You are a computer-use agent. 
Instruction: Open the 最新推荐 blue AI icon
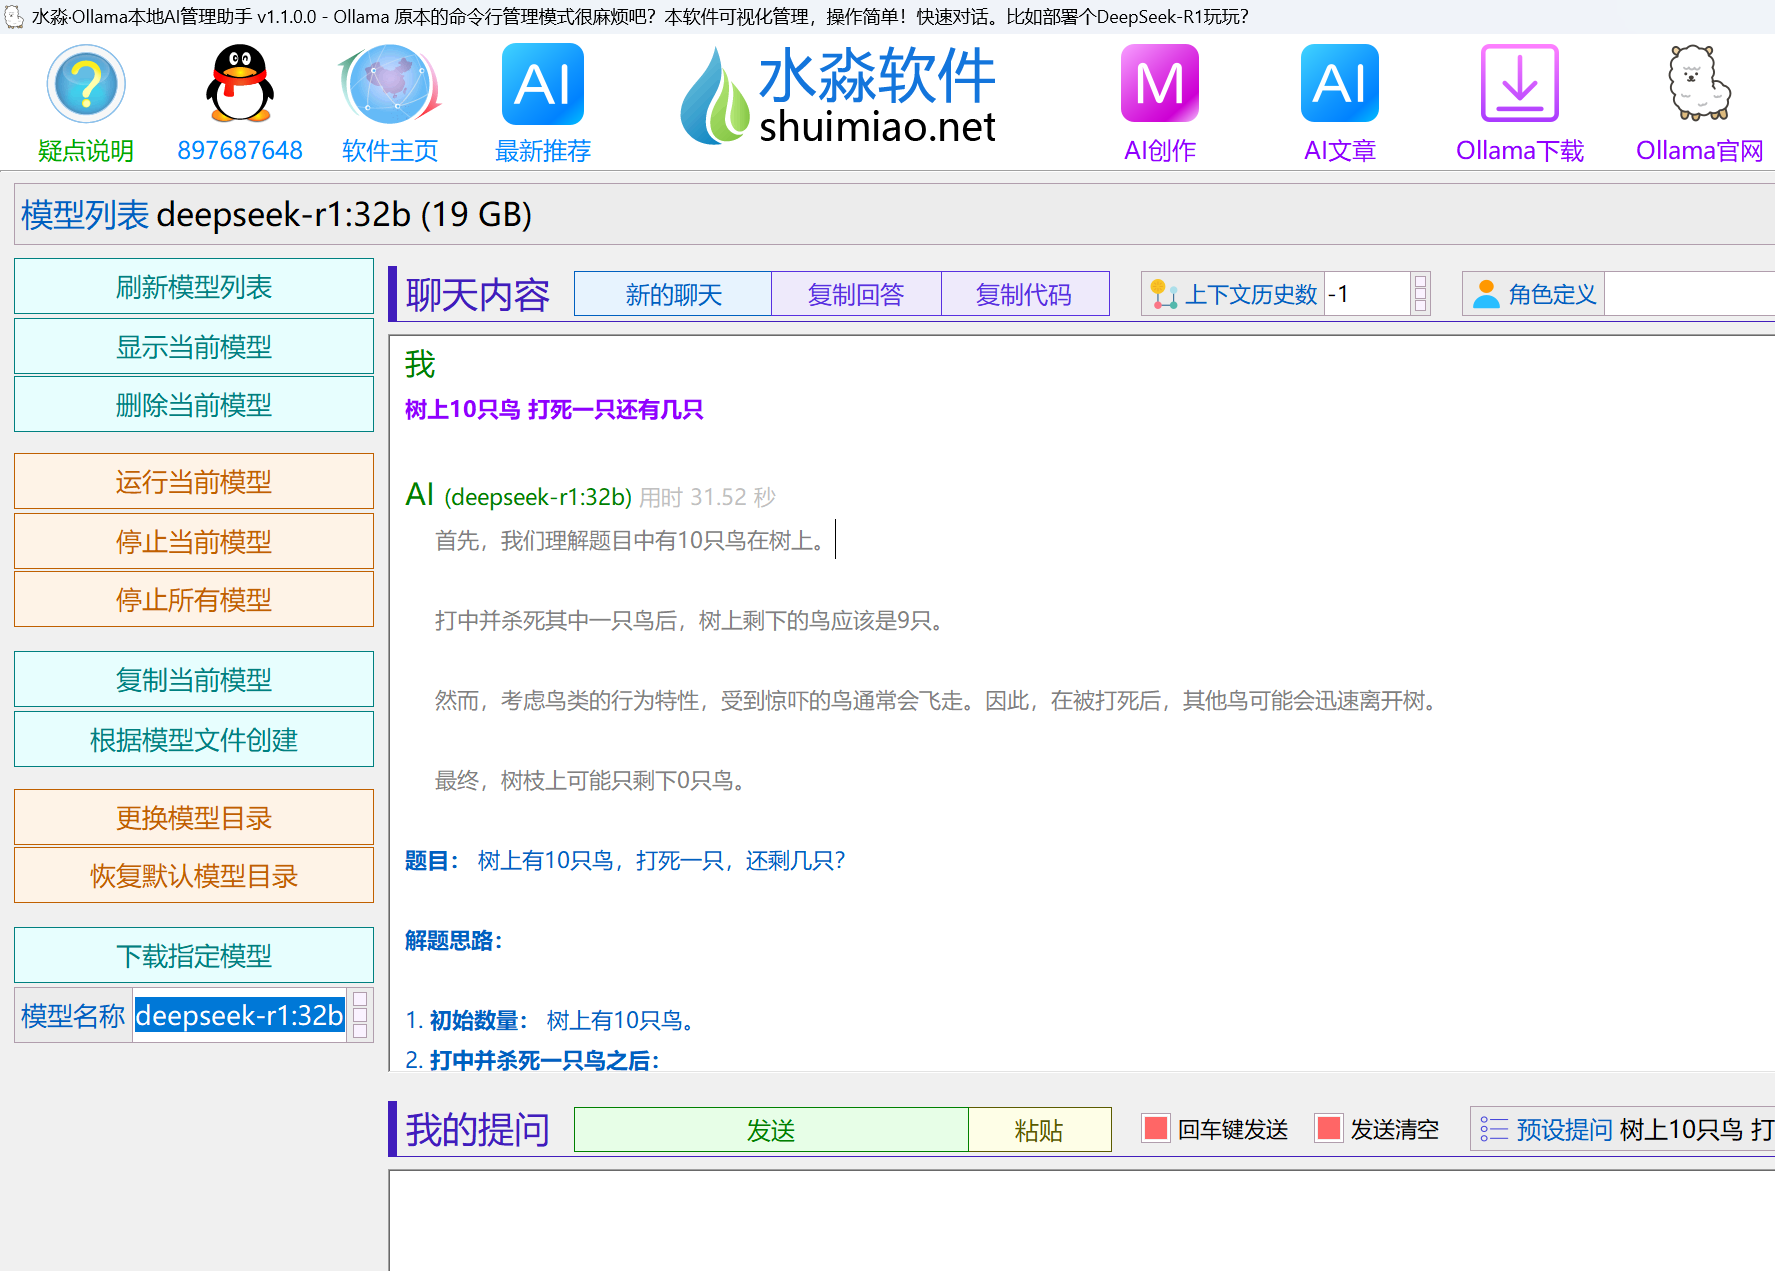(543, 84)
